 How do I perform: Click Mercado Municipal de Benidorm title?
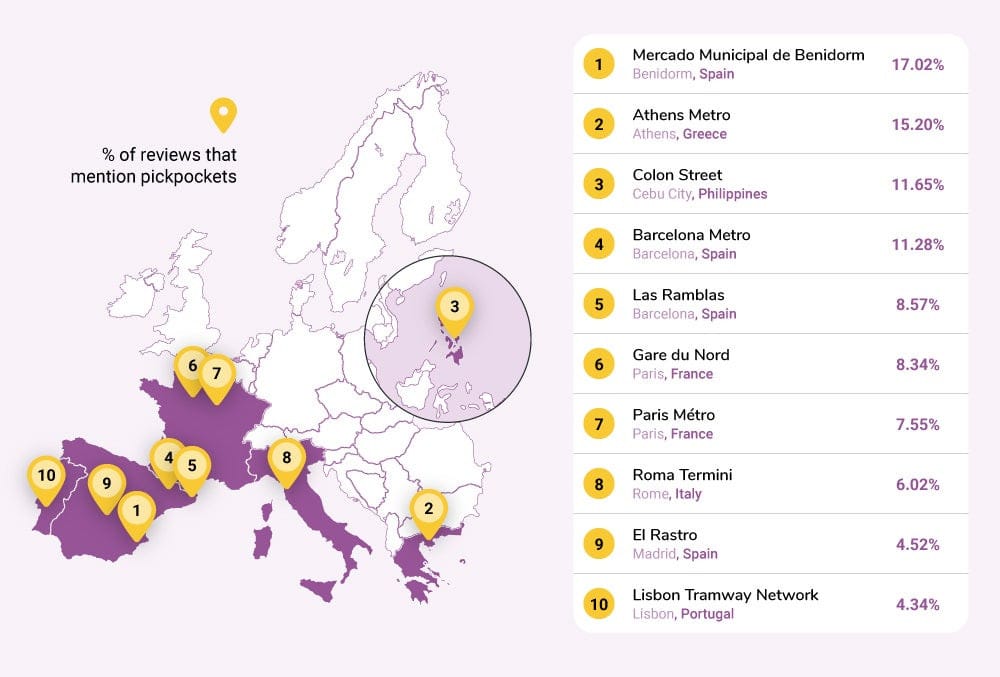coord(748,55)
